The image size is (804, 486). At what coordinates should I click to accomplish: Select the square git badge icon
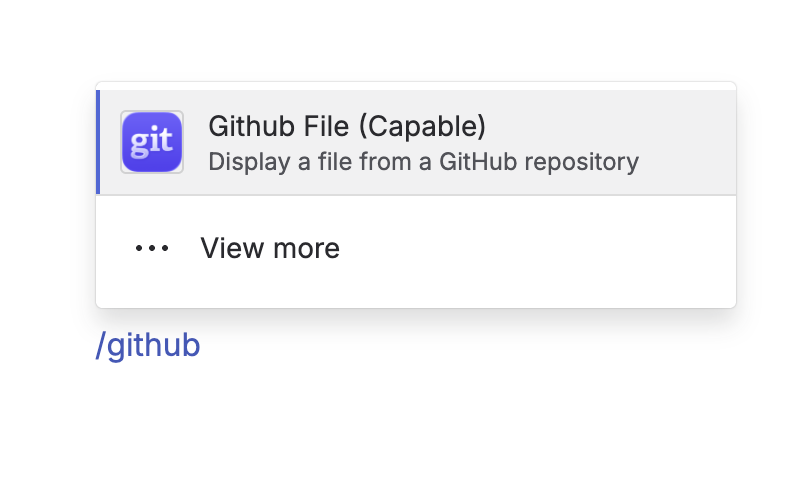(152, 142)
